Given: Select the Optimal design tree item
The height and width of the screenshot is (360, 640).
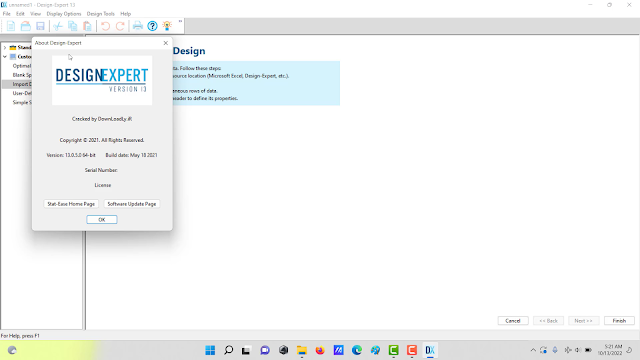Looking at the screenshot, I should coord(22,66).
